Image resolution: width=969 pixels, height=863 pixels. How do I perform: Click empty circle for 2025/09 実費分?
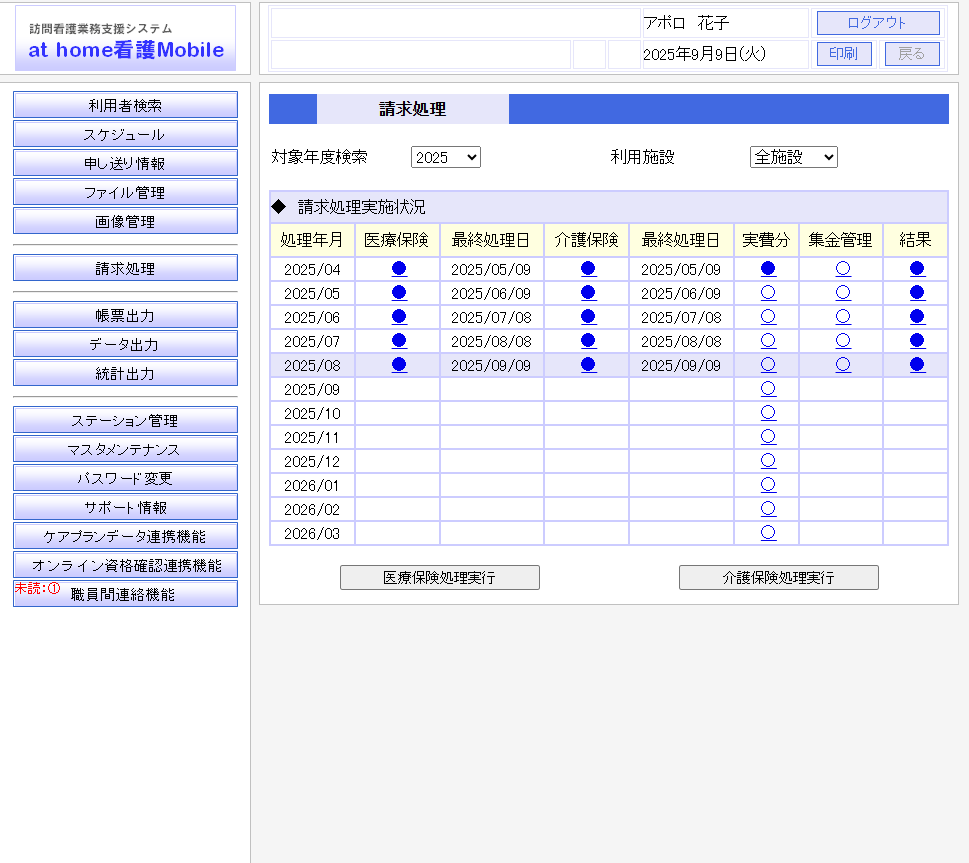[x=768, y=388]
